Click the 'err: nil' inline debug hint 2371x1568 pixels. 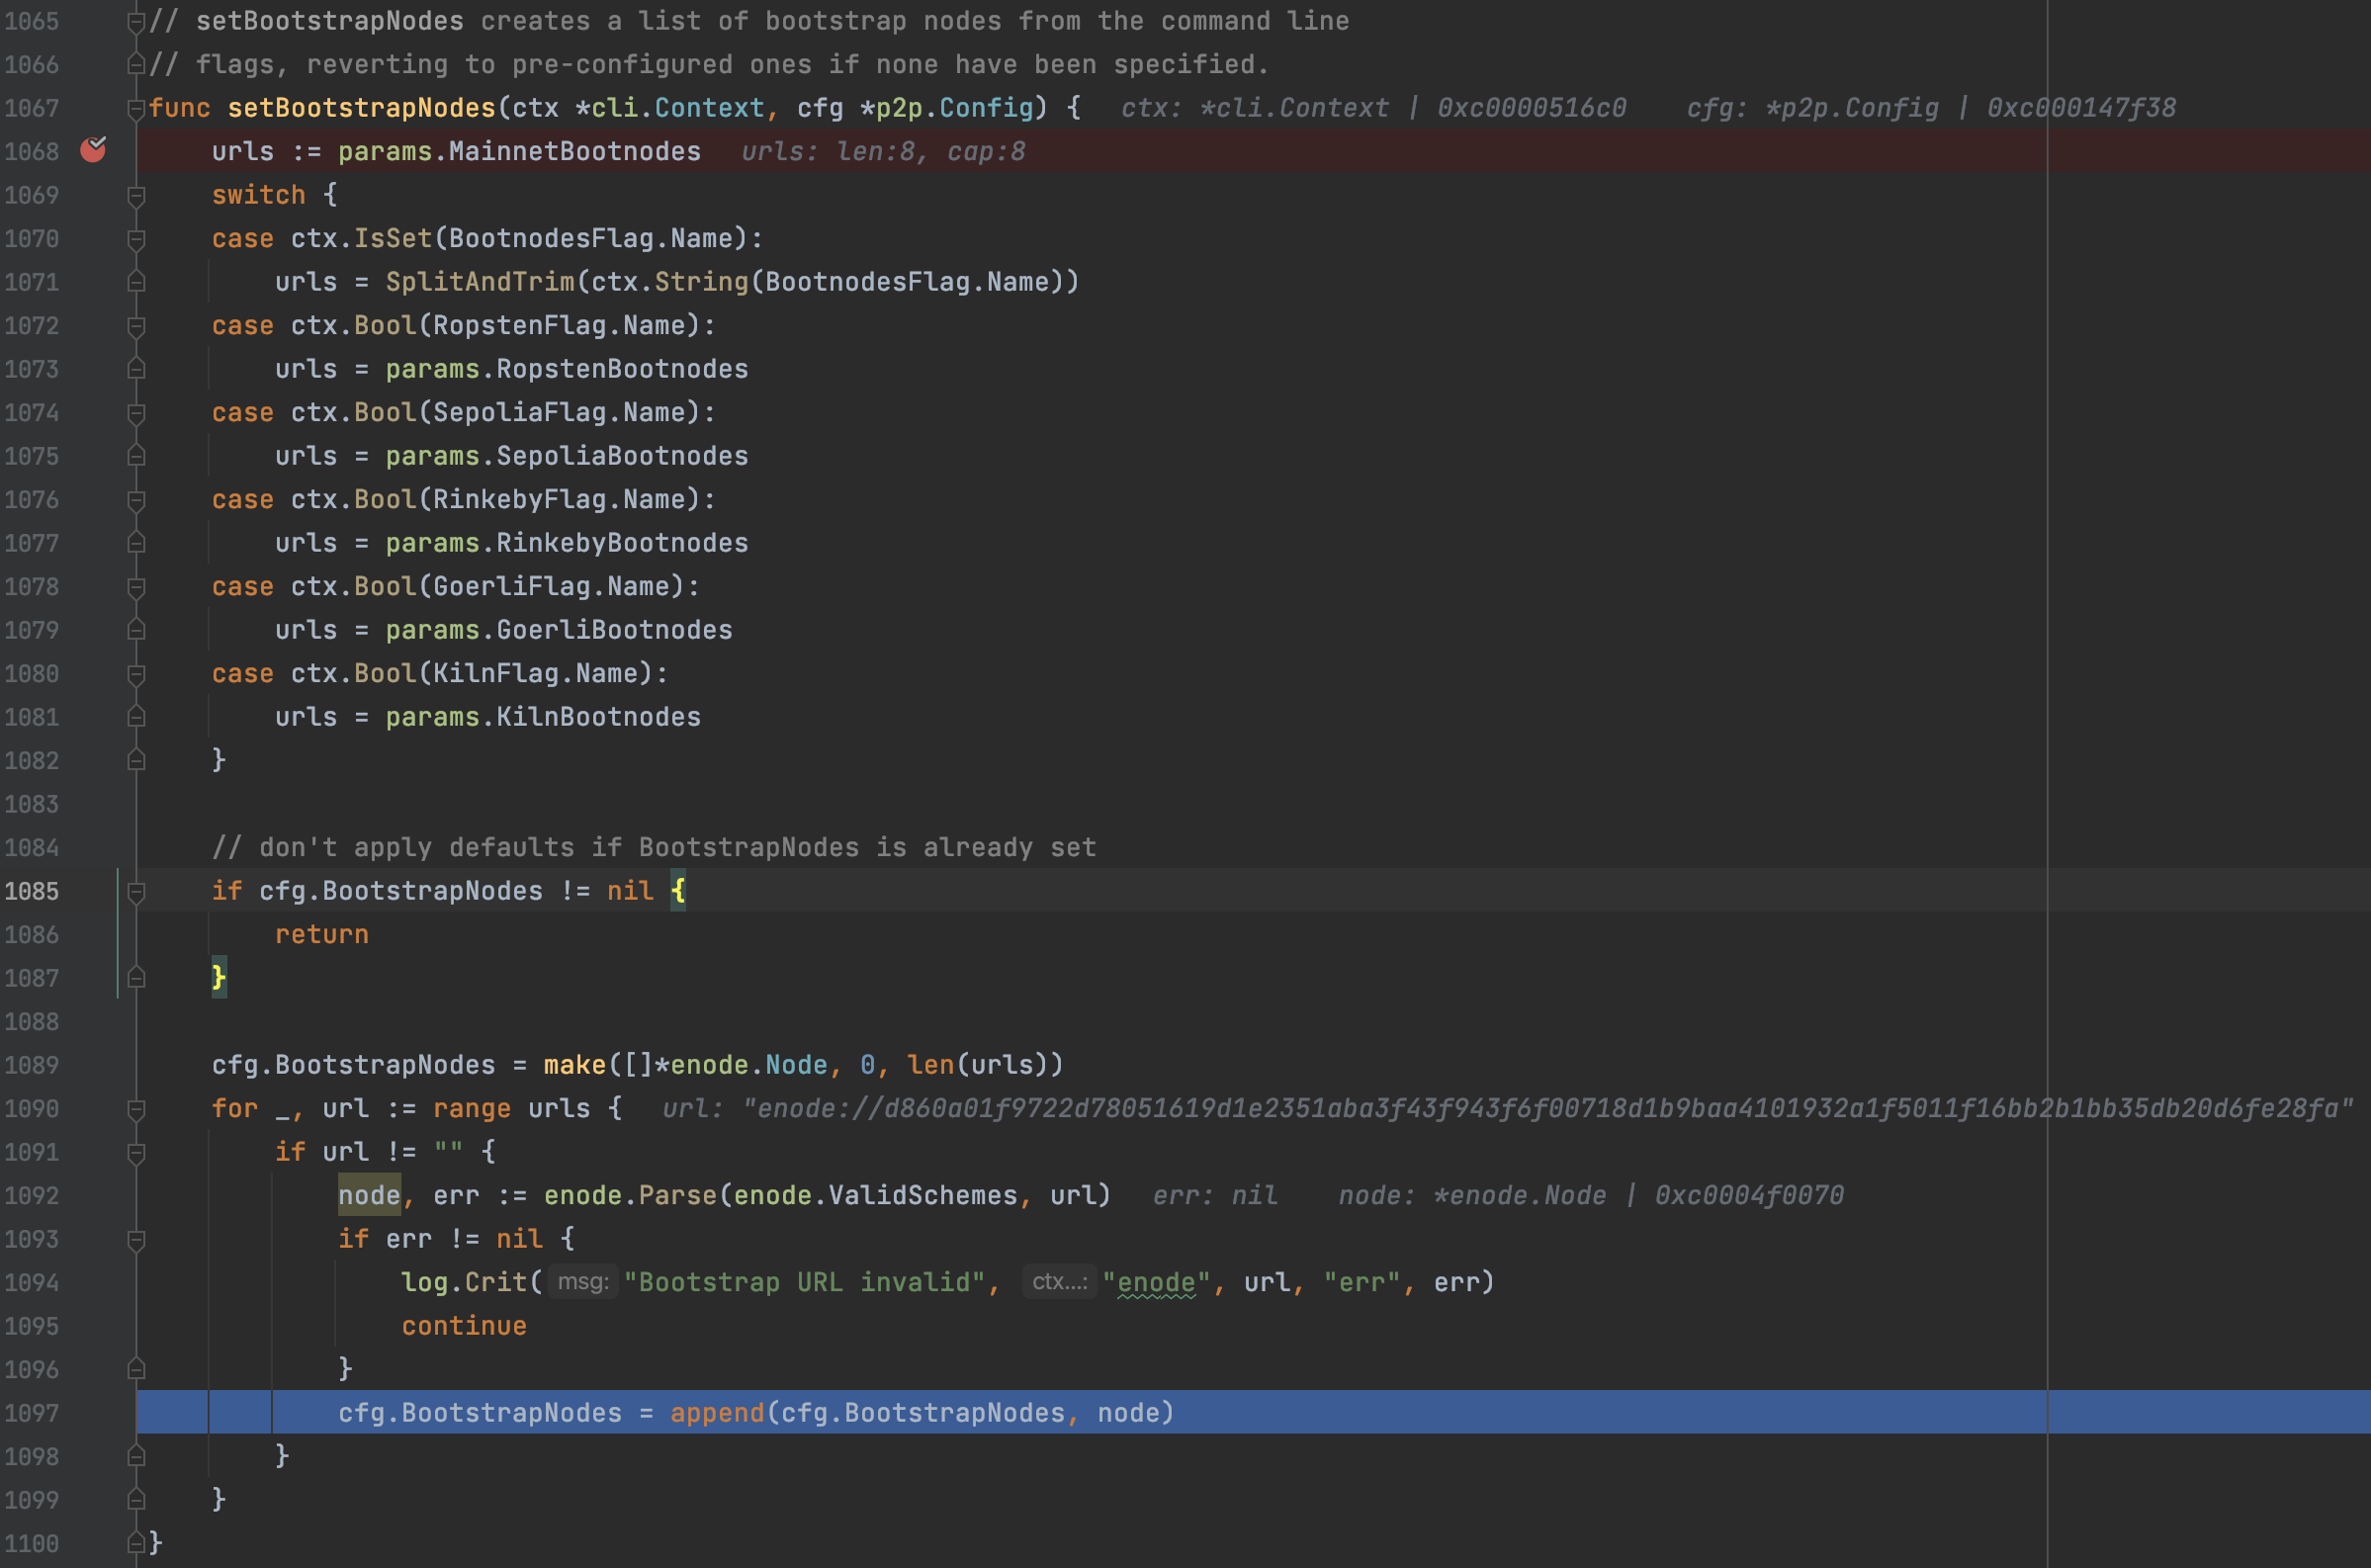(1215, 1196)
